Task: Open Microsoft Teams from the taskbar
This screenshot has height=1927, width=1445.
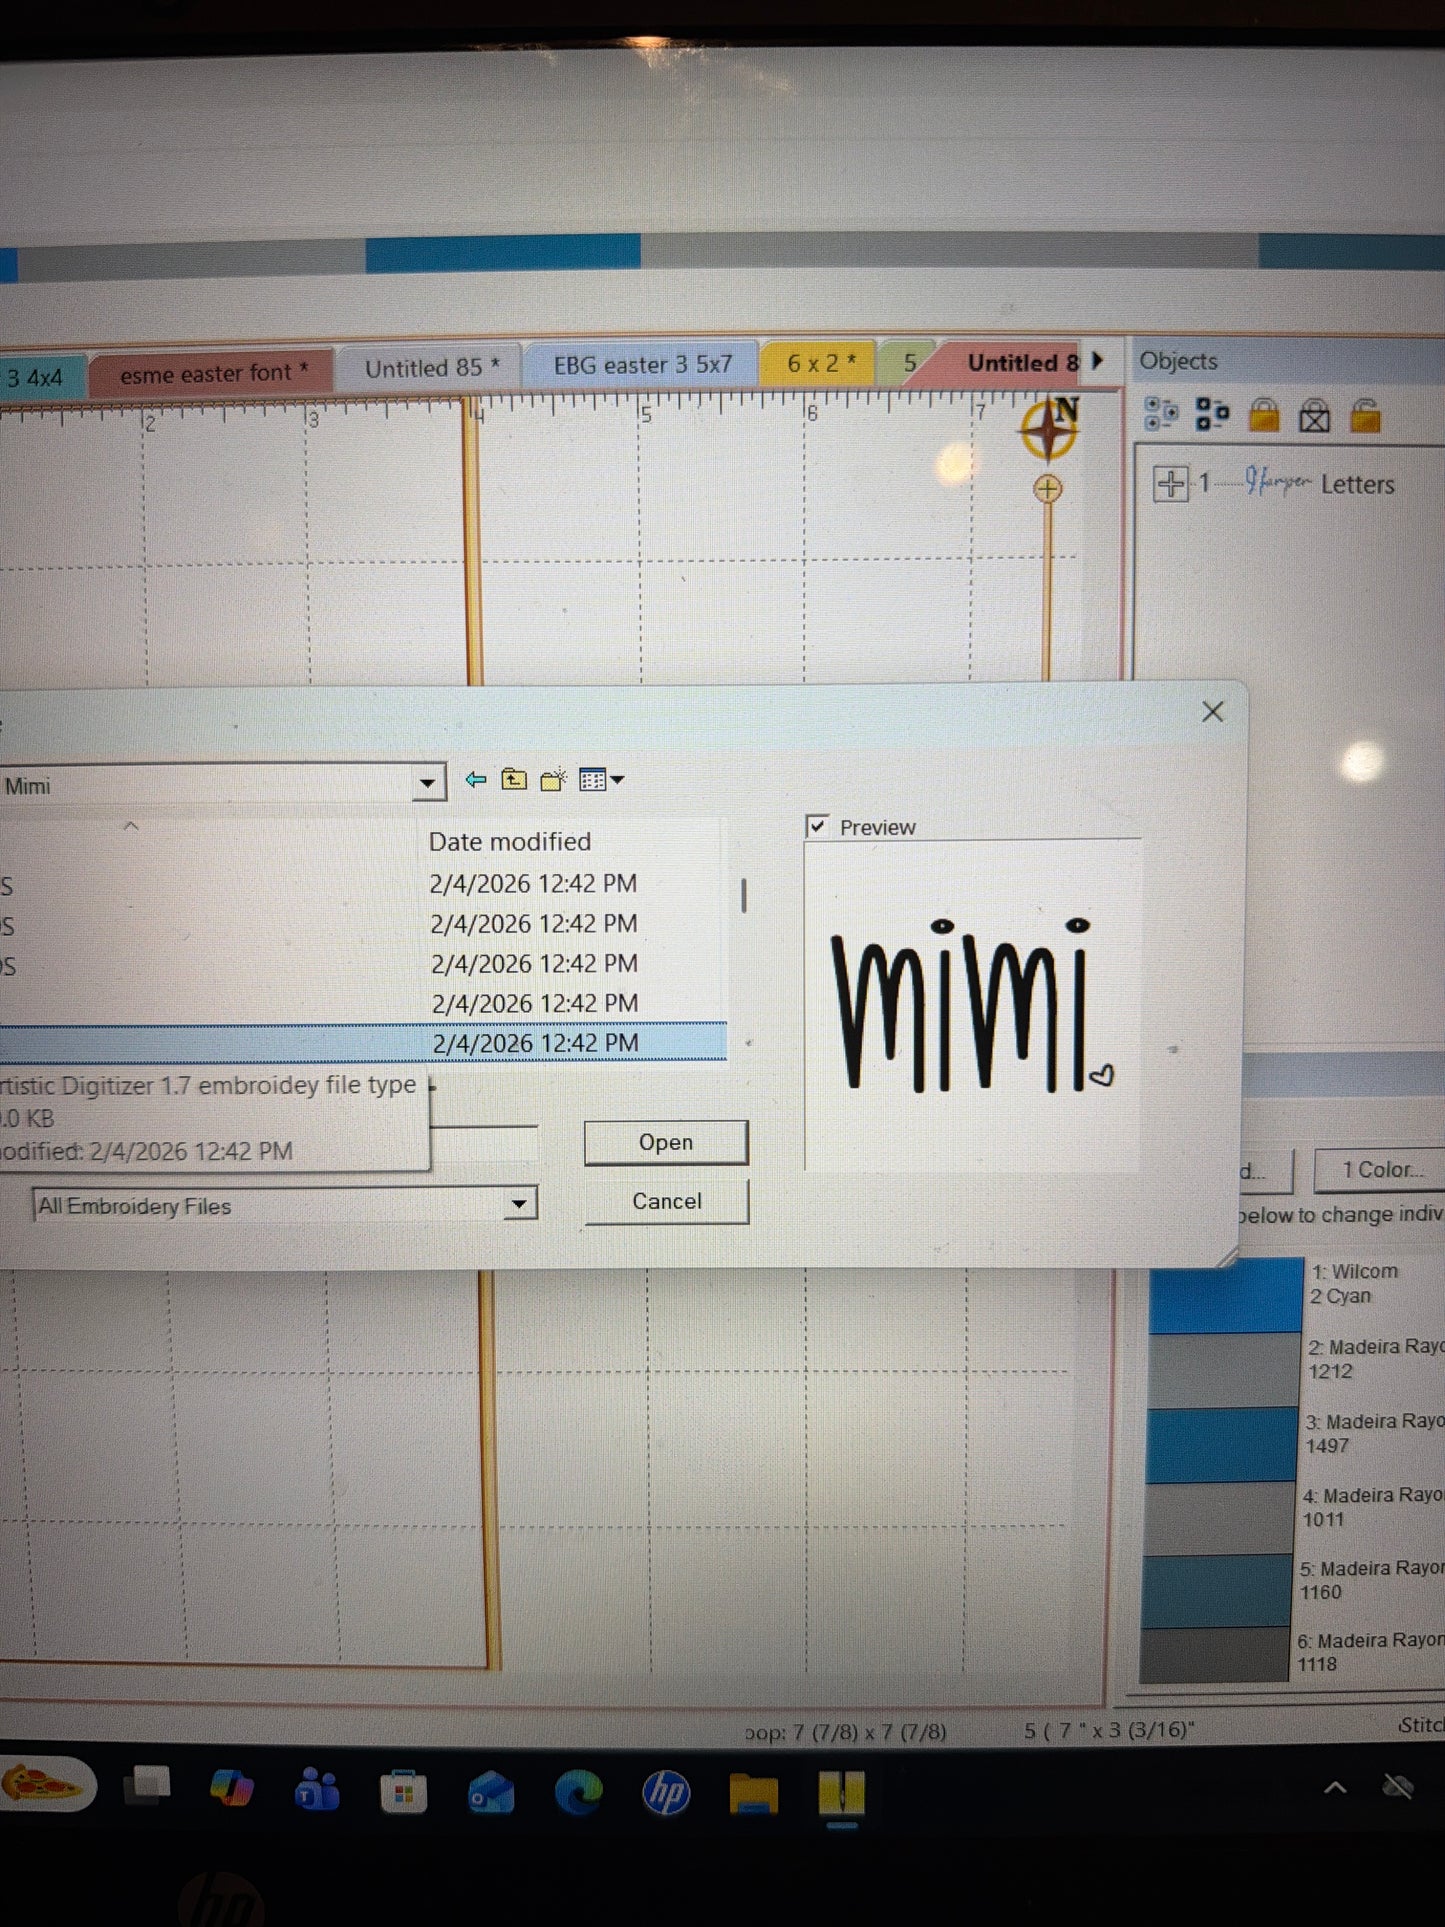Action: (317, 1790)
